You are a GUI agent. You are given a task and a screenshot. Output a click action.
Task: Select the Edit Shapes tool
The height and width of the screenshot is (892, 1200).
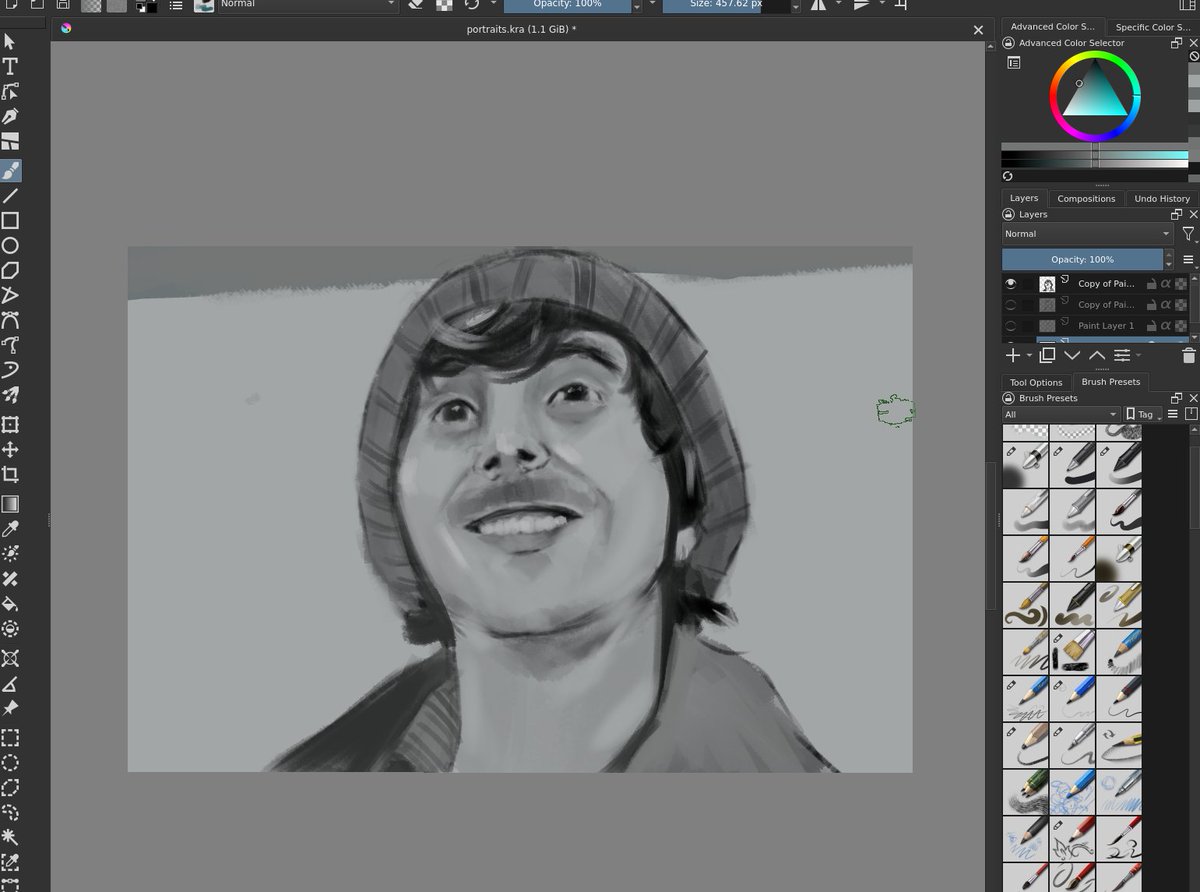[10, 91]
